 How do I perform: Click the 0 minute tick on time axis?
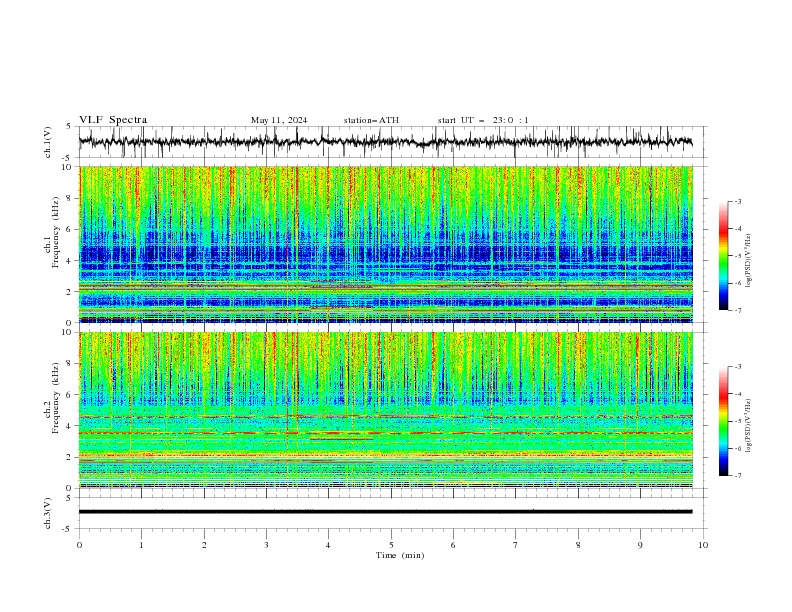coord(79,545)
